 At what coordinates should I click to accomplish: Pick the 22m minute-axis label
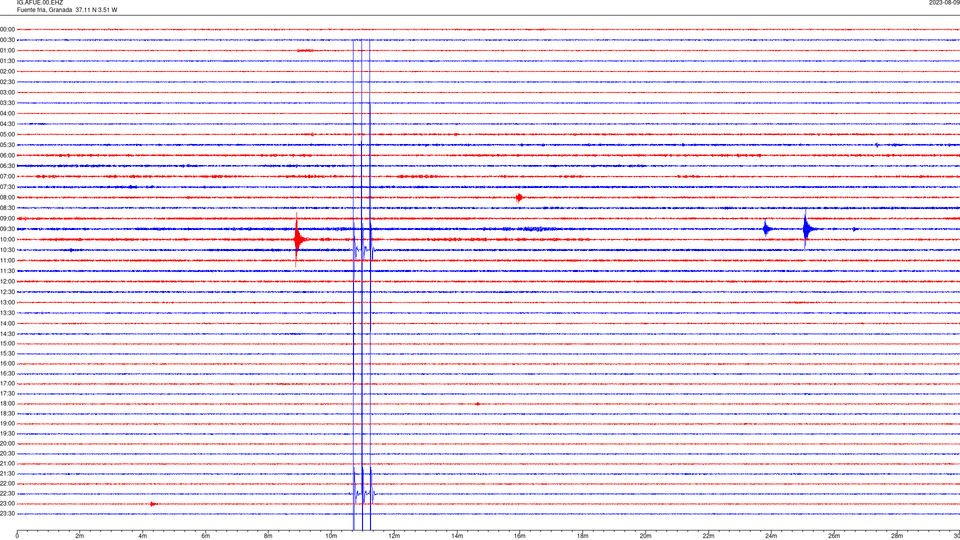(x=708, y=536)
